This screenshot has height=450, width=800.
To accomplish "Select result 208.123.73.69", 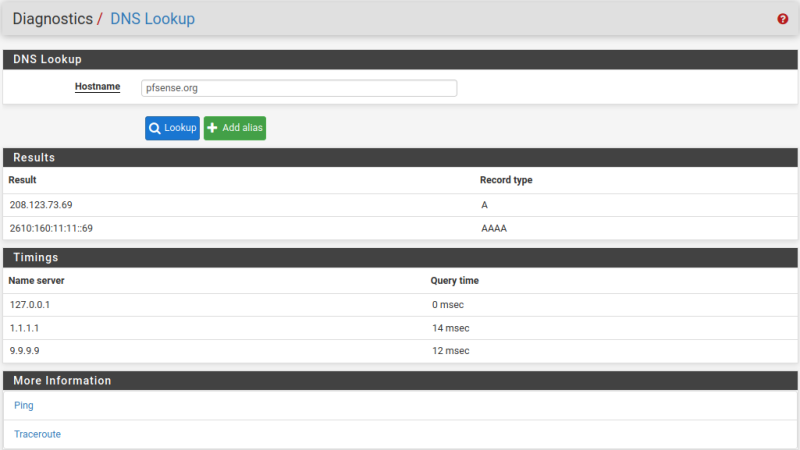I will [x=41, y=205].
